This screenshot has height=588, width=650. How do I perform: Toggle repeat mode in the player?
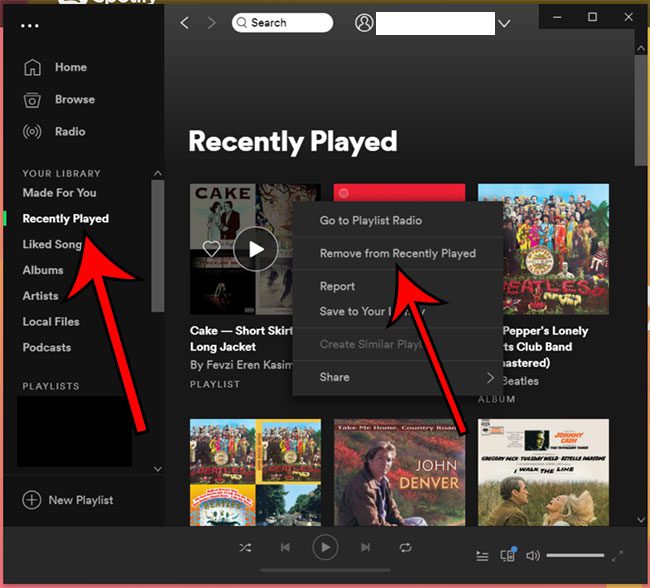coord(405,548)
